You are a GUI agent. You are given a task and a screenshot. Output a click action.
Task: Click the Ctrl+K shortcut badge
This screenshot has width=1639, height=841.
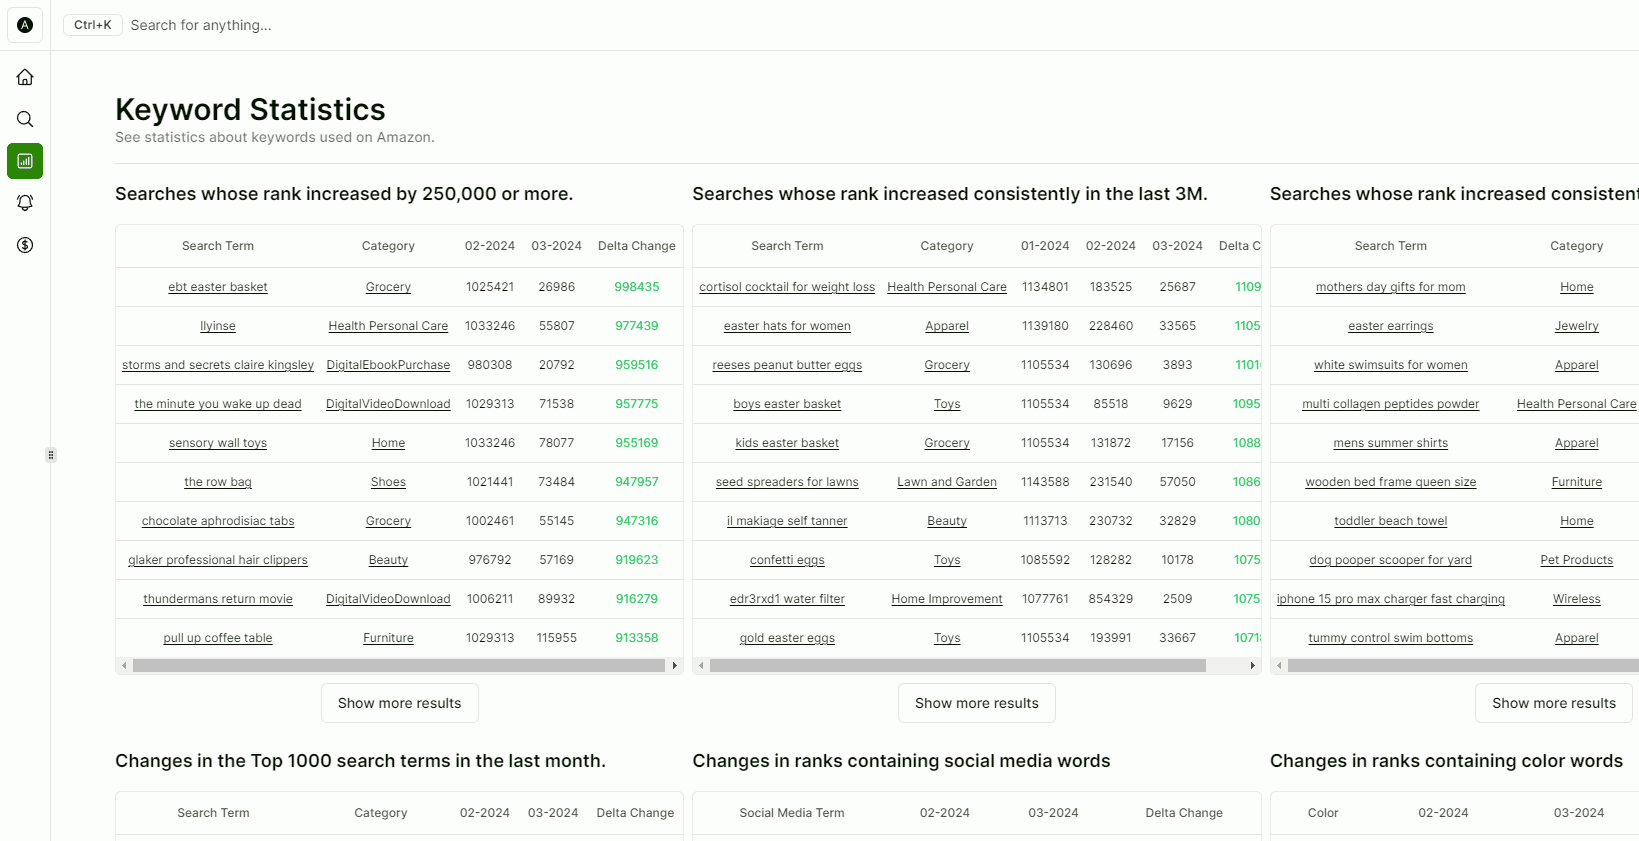point(92,25)
